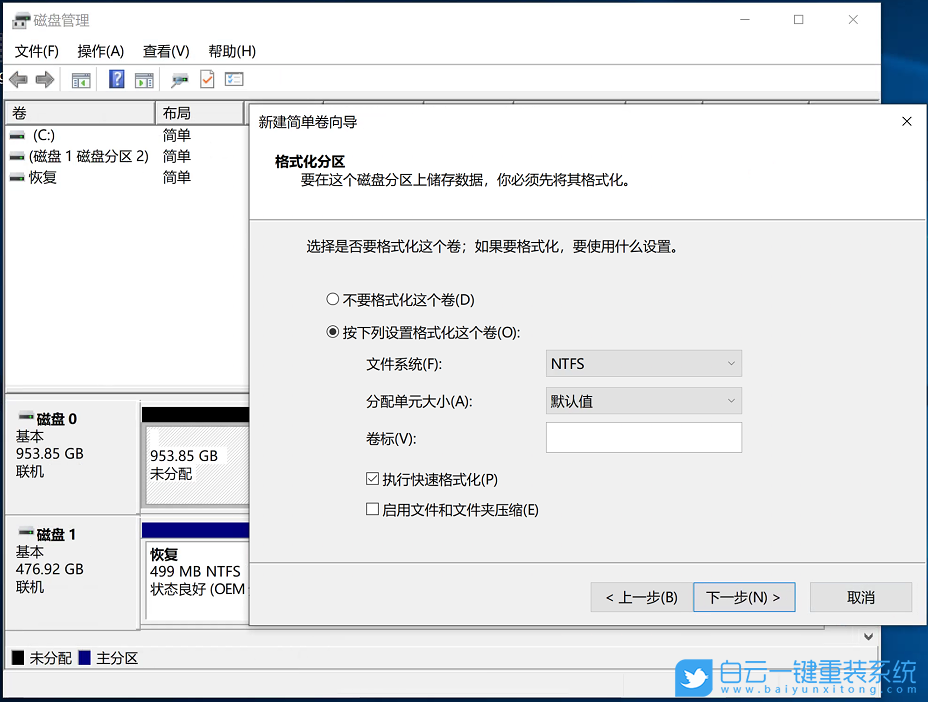The width and height of the screenshot is (928, 702).
Task: Open the 查看(V) menu
Action: 164,51
